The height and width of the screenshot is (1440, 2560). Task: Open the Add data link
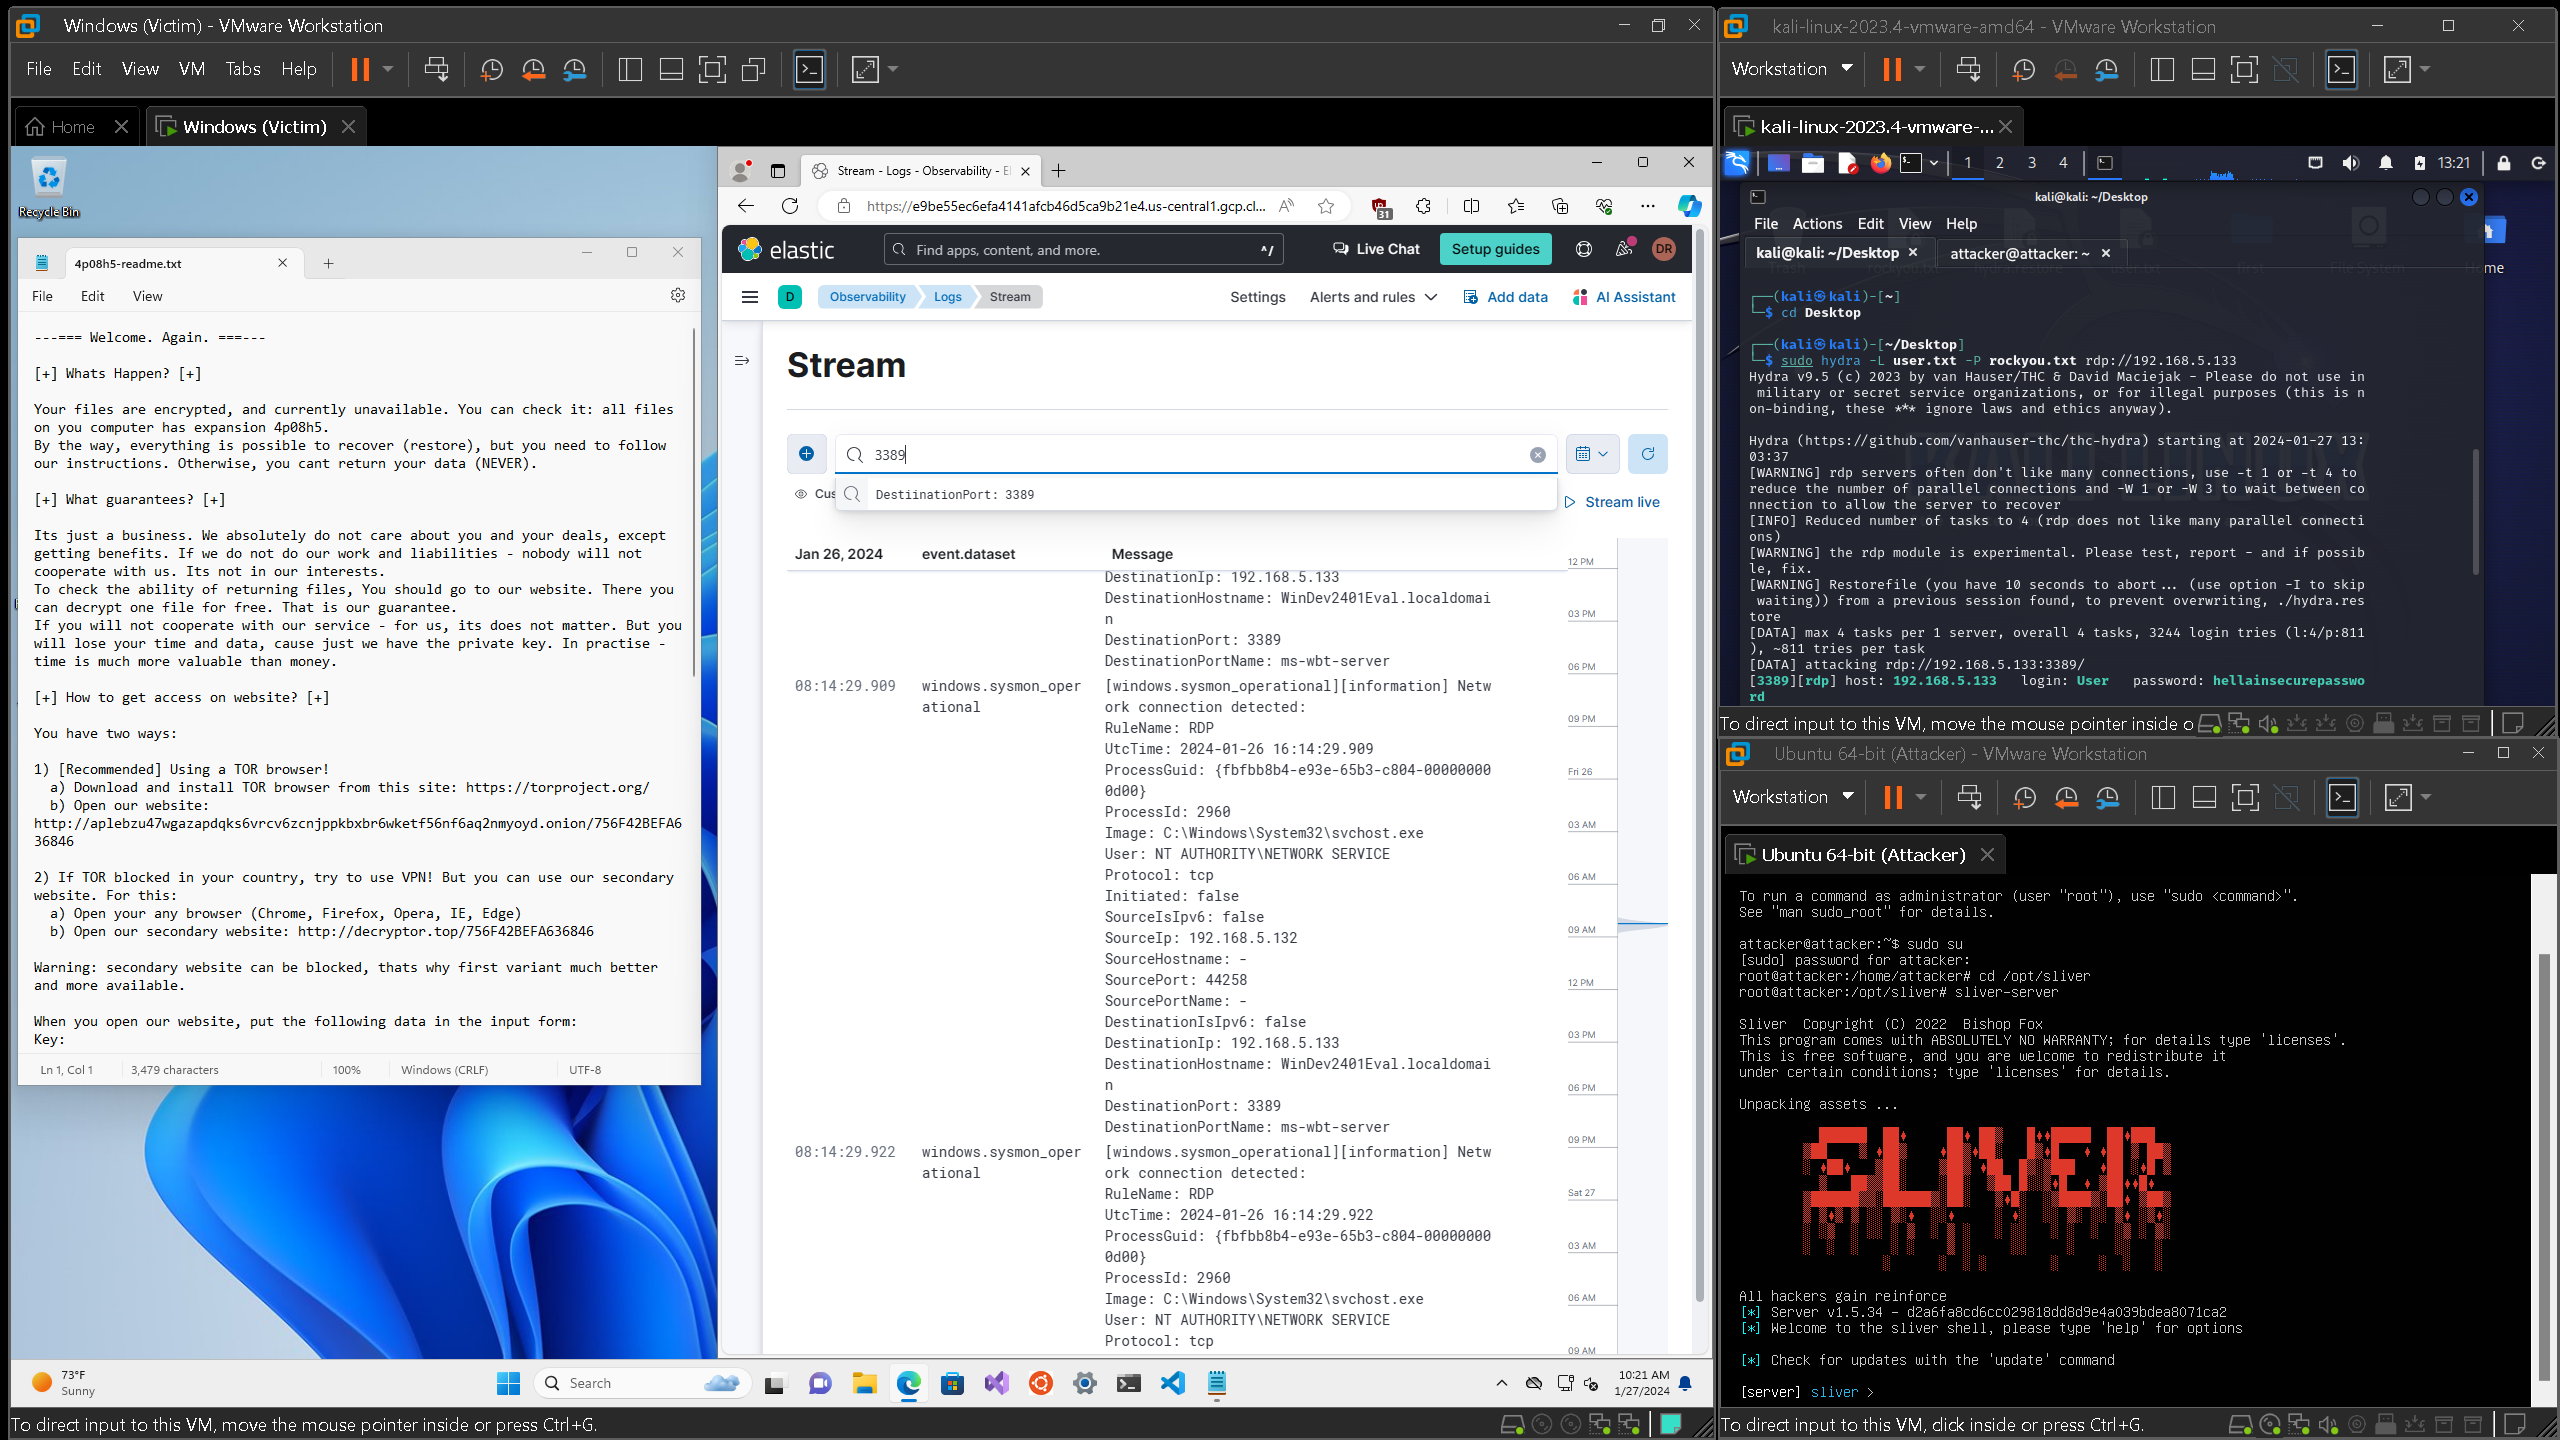(x=1505, y=297)
